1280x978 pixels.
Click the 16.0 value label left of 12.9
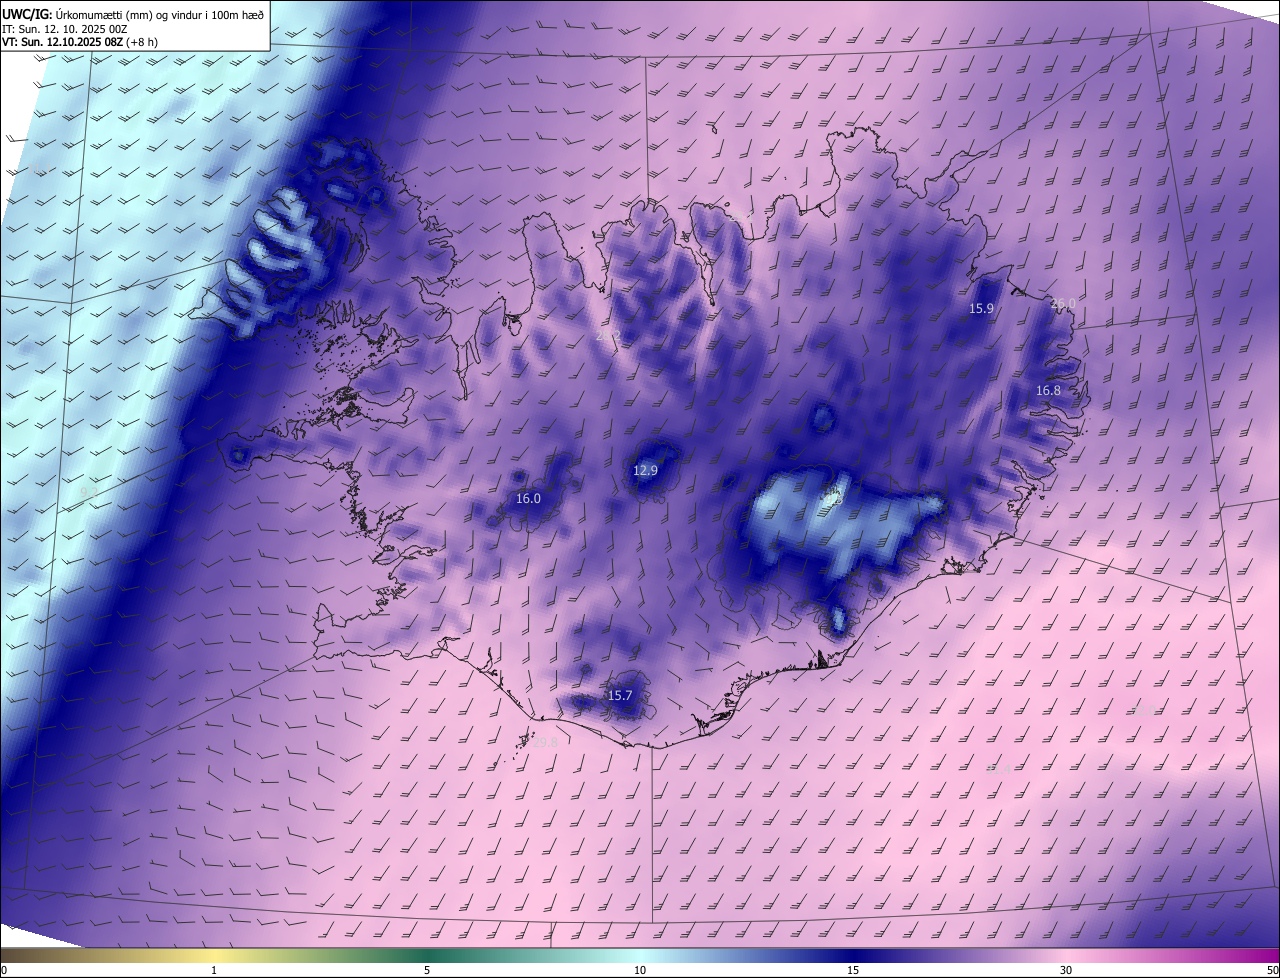point(528,498)
